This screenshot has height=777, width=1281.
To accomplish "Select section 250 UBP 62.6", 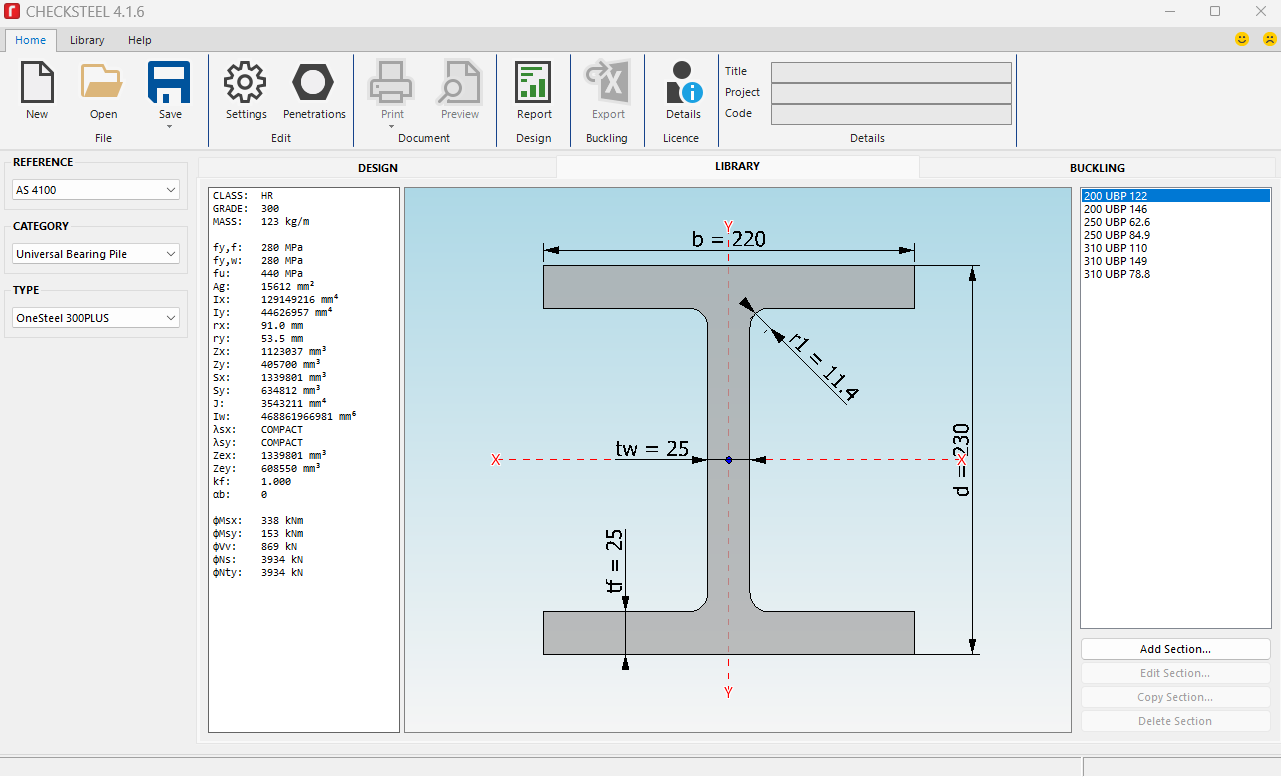I will [x=1175, y=222].
